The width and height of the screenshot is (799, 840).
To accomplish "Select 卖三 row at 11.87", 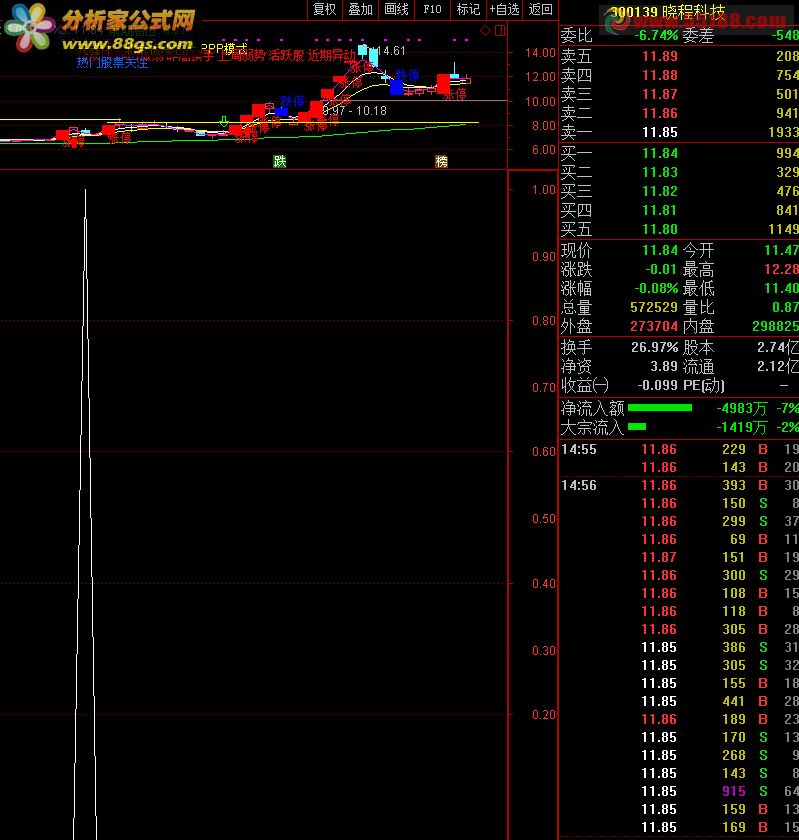I will tap(678, 94).
